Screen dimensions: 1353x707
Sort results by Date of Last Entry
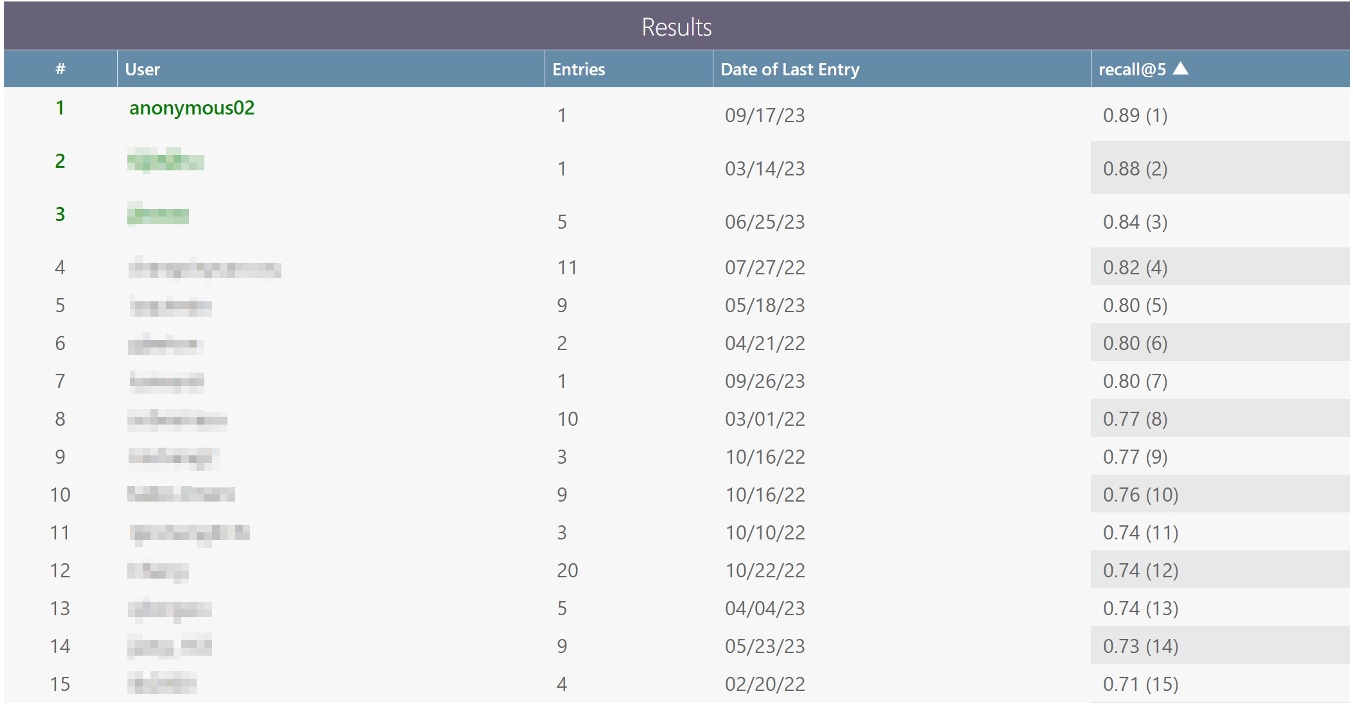pyautogui.click(x=789, y=69)
